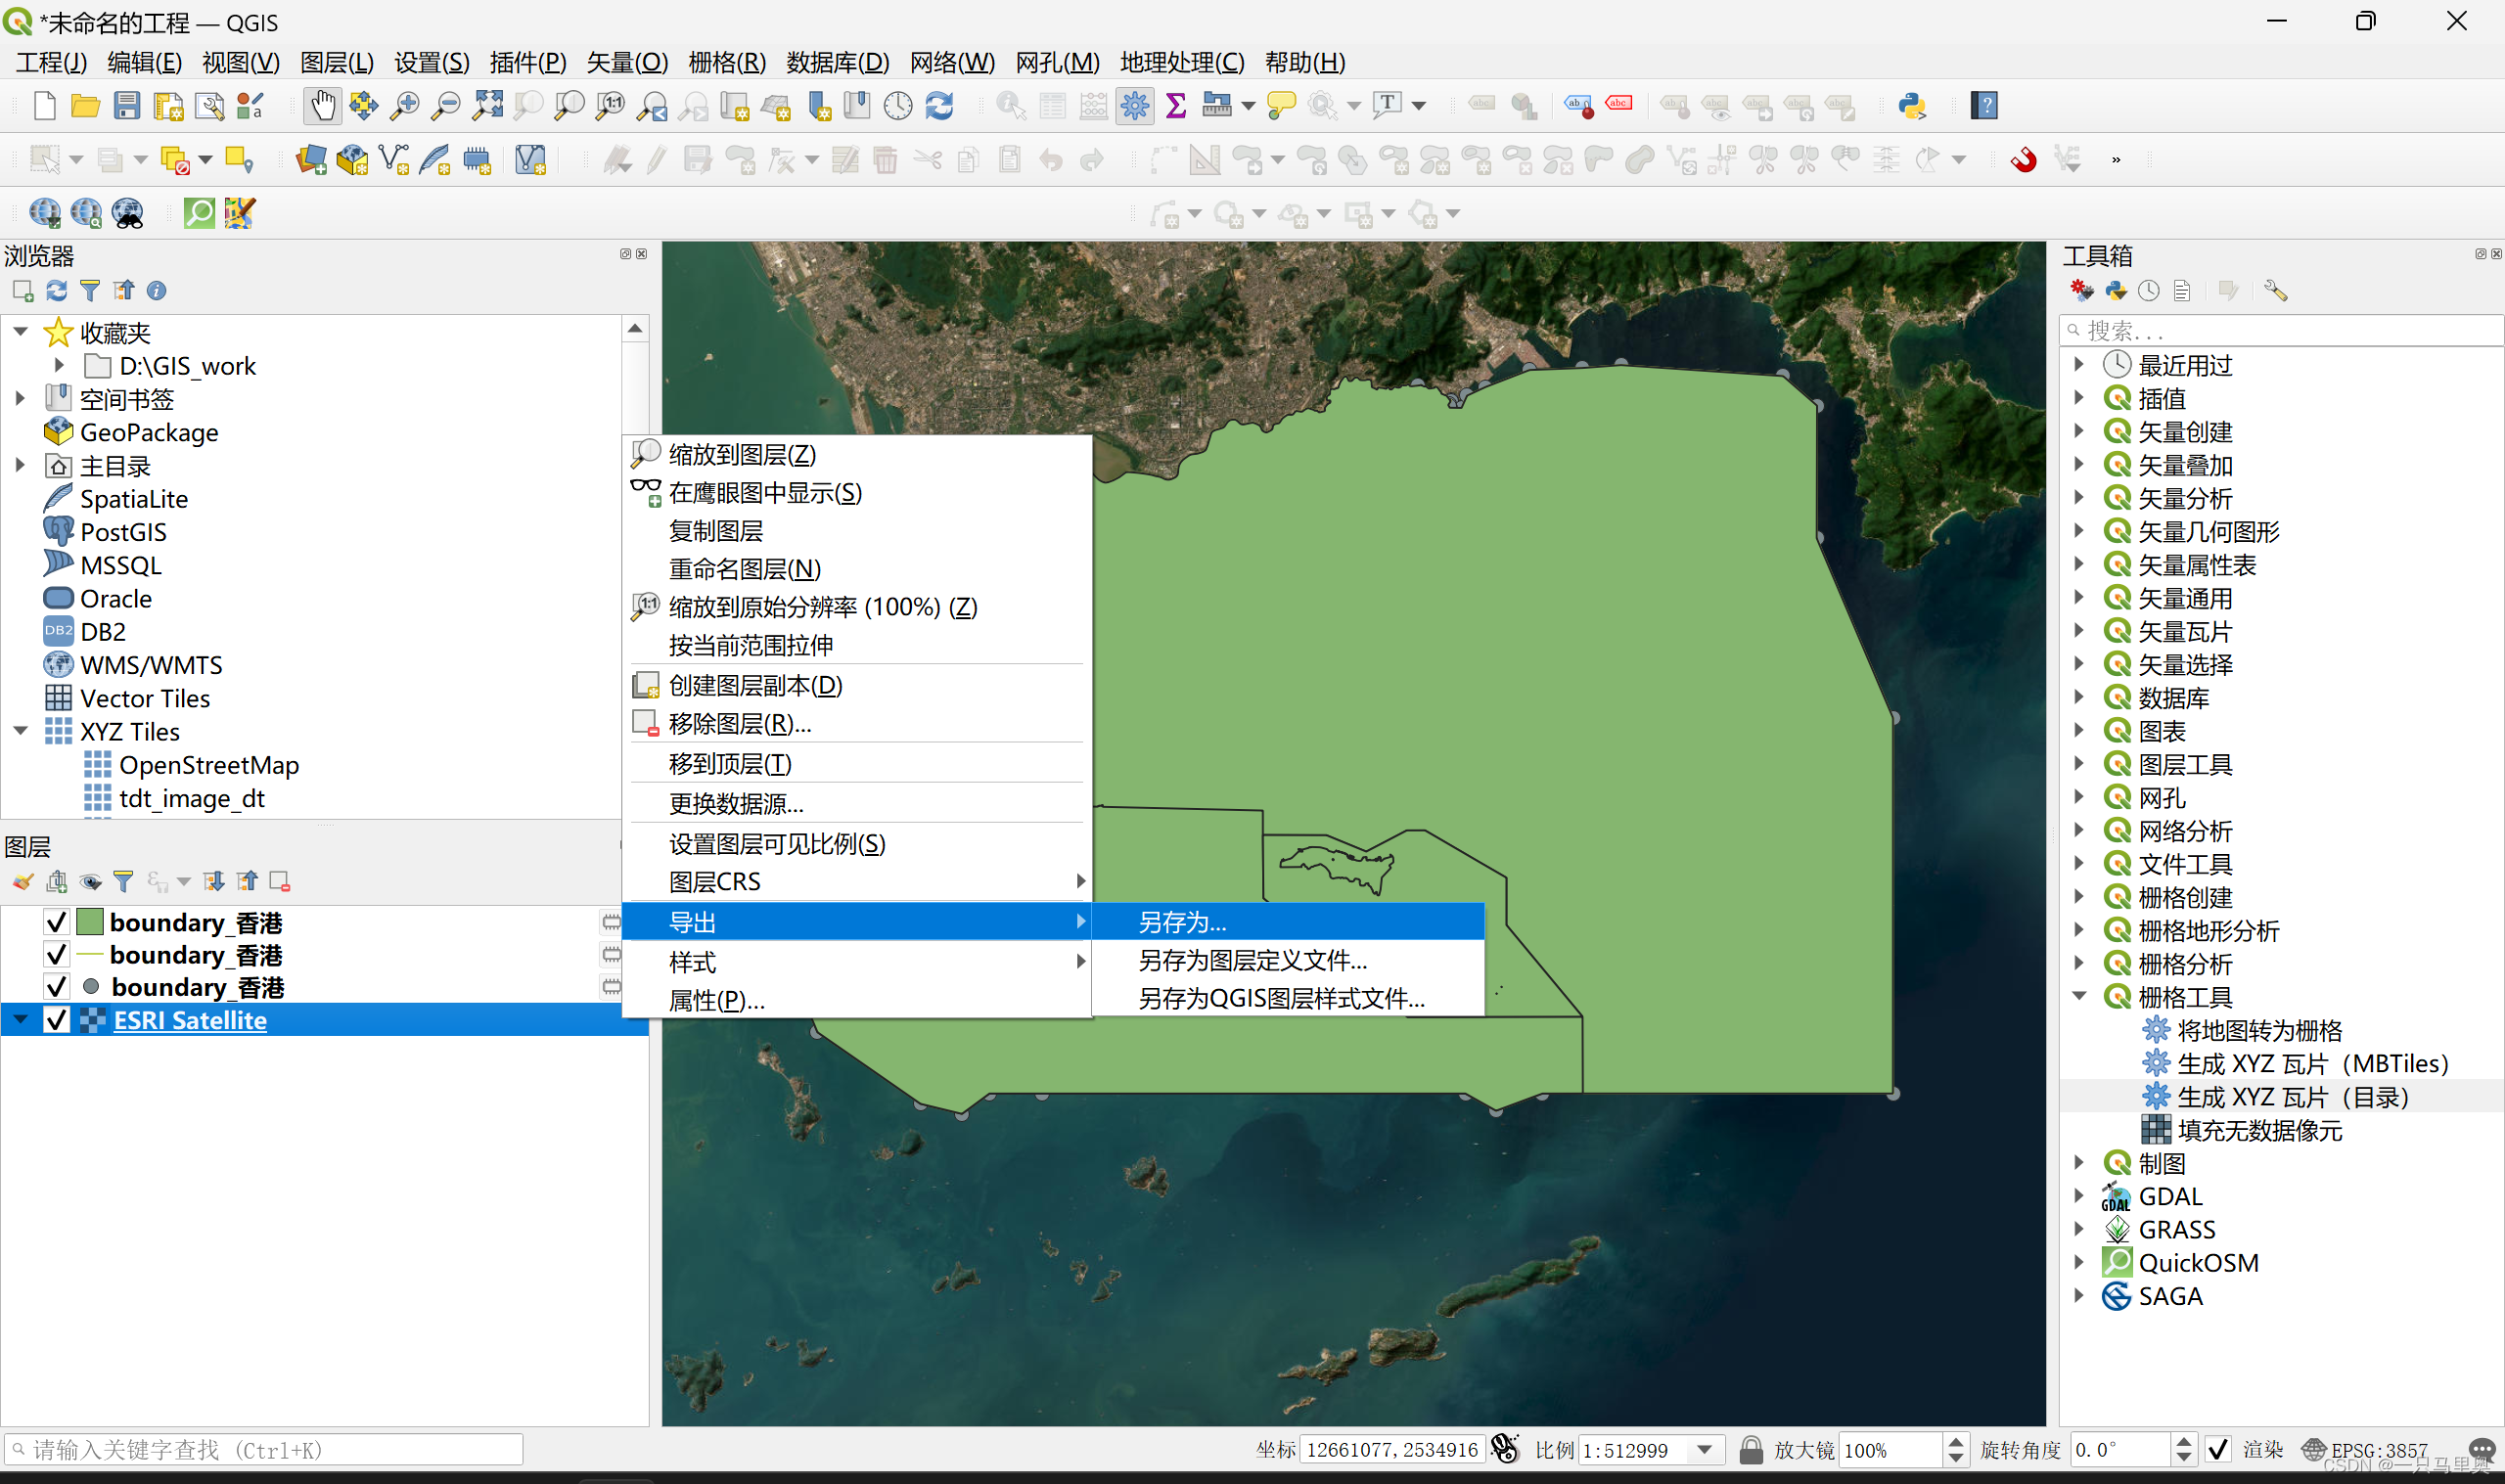Screen dimensions: 2505x1484
Task: Select the Pan Map hand tool
Action: coord(322,105)
